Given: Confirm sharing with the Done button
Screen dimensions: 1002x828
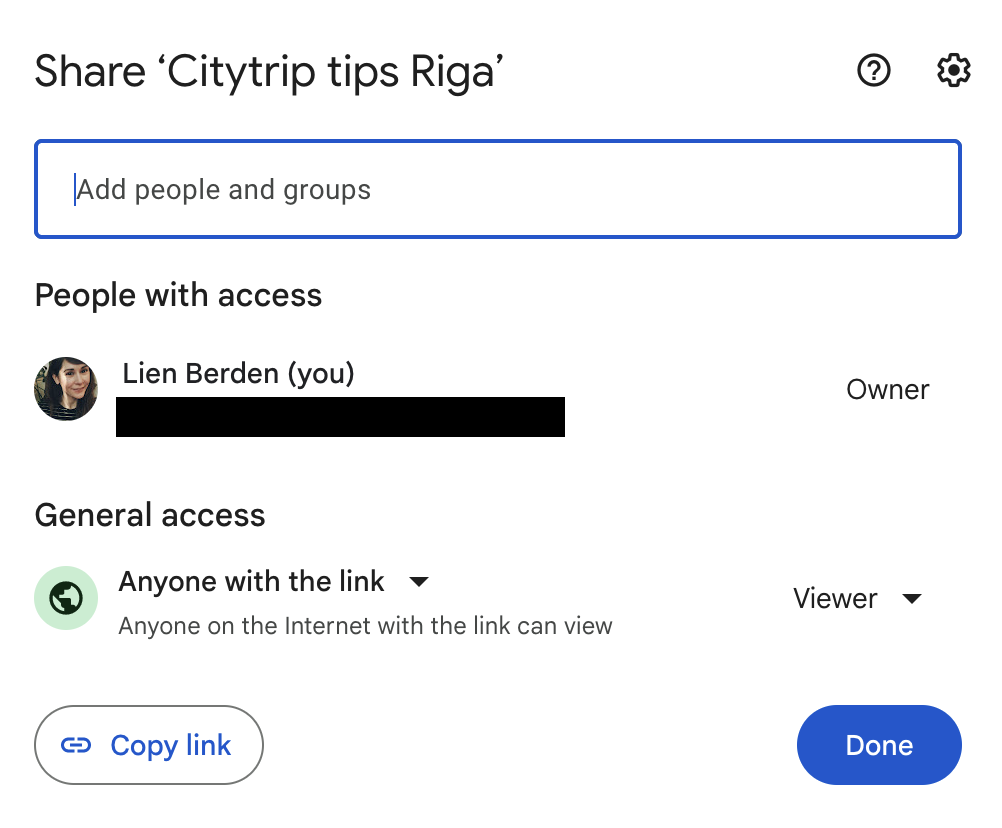Looking at the screenshot, I should (x=879, y=745).
